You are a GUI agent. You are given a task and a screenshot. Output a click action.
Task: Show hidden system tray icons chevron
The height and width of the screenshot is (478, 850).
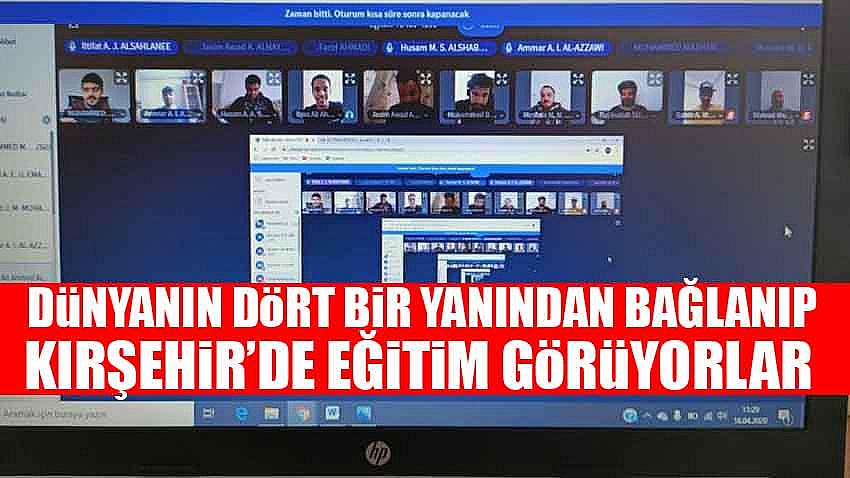(646, 416)
